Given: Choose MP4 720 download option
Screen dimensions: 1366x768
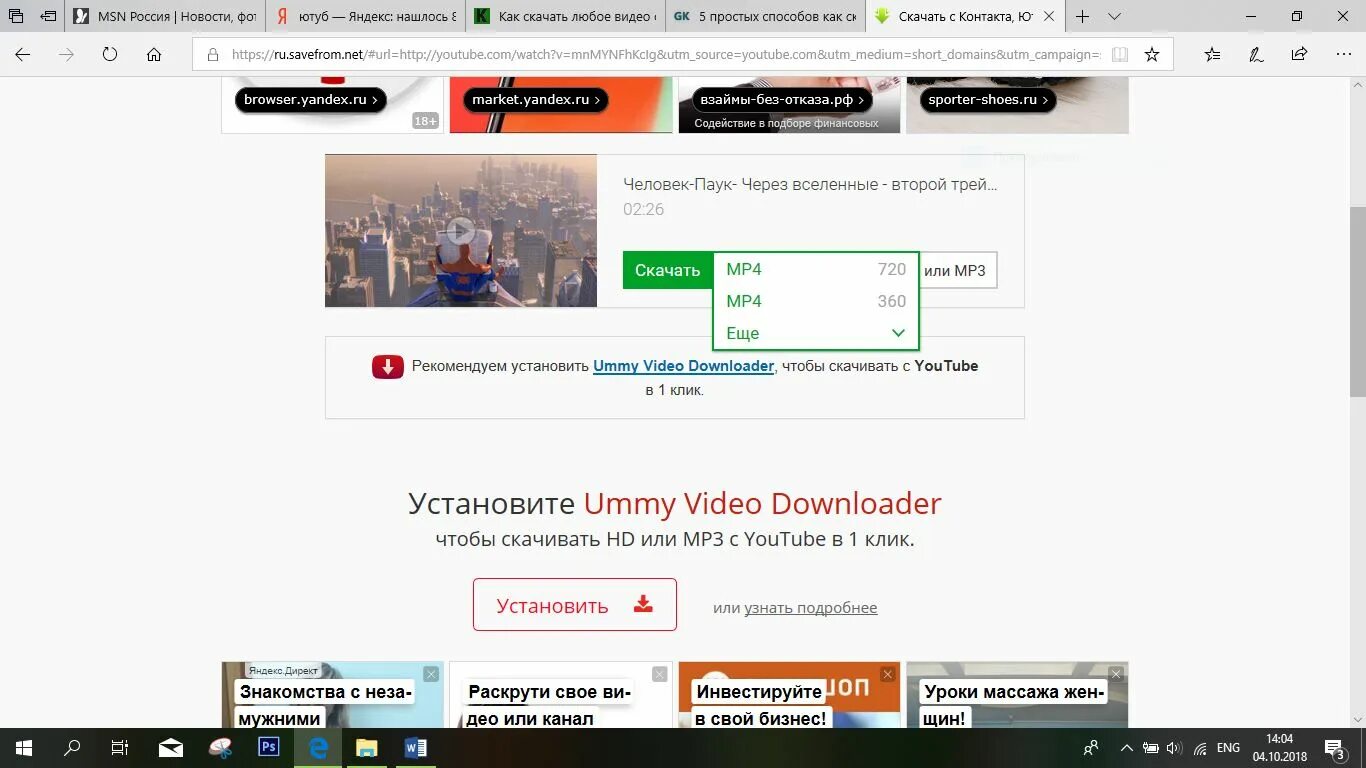Looking at the screenshot, I should (x=816, y=269).
